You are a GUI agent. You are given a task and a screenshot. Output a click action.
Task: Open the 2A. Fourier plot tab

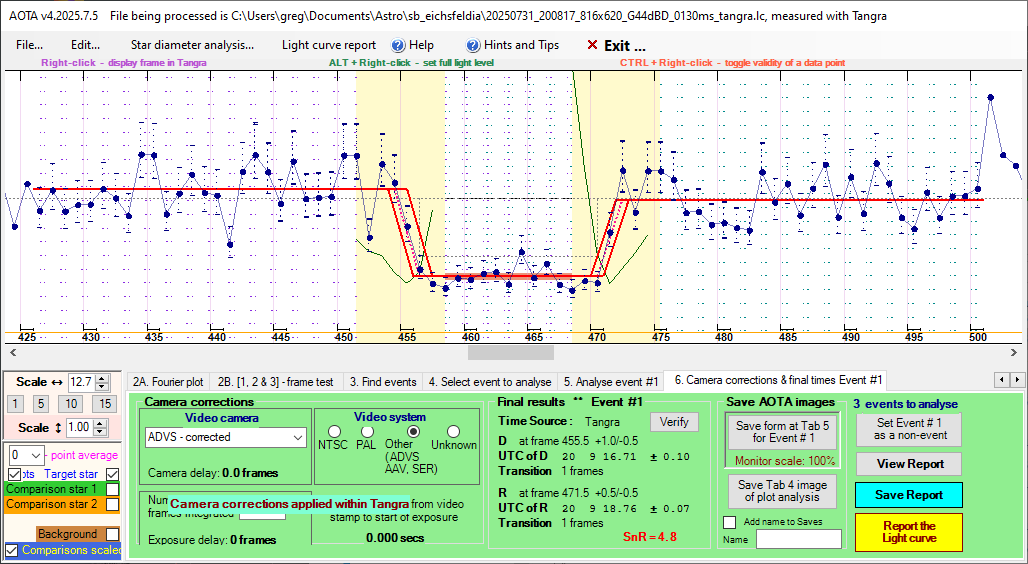[168, 381]
